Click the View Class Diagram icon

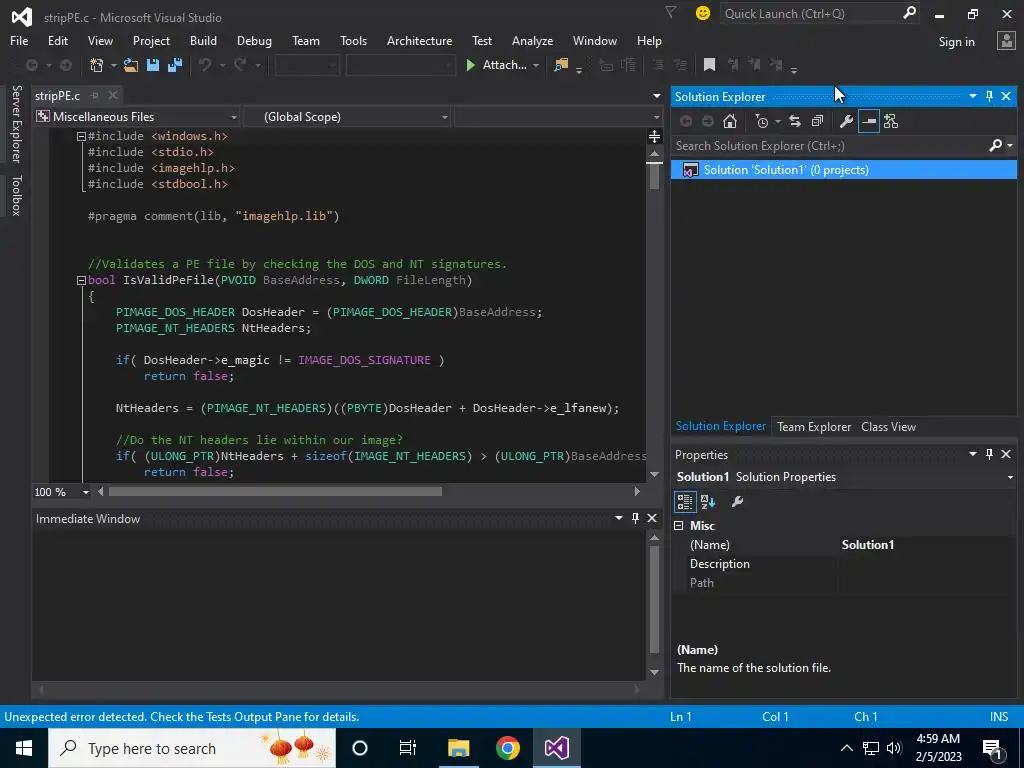point(891,121)
